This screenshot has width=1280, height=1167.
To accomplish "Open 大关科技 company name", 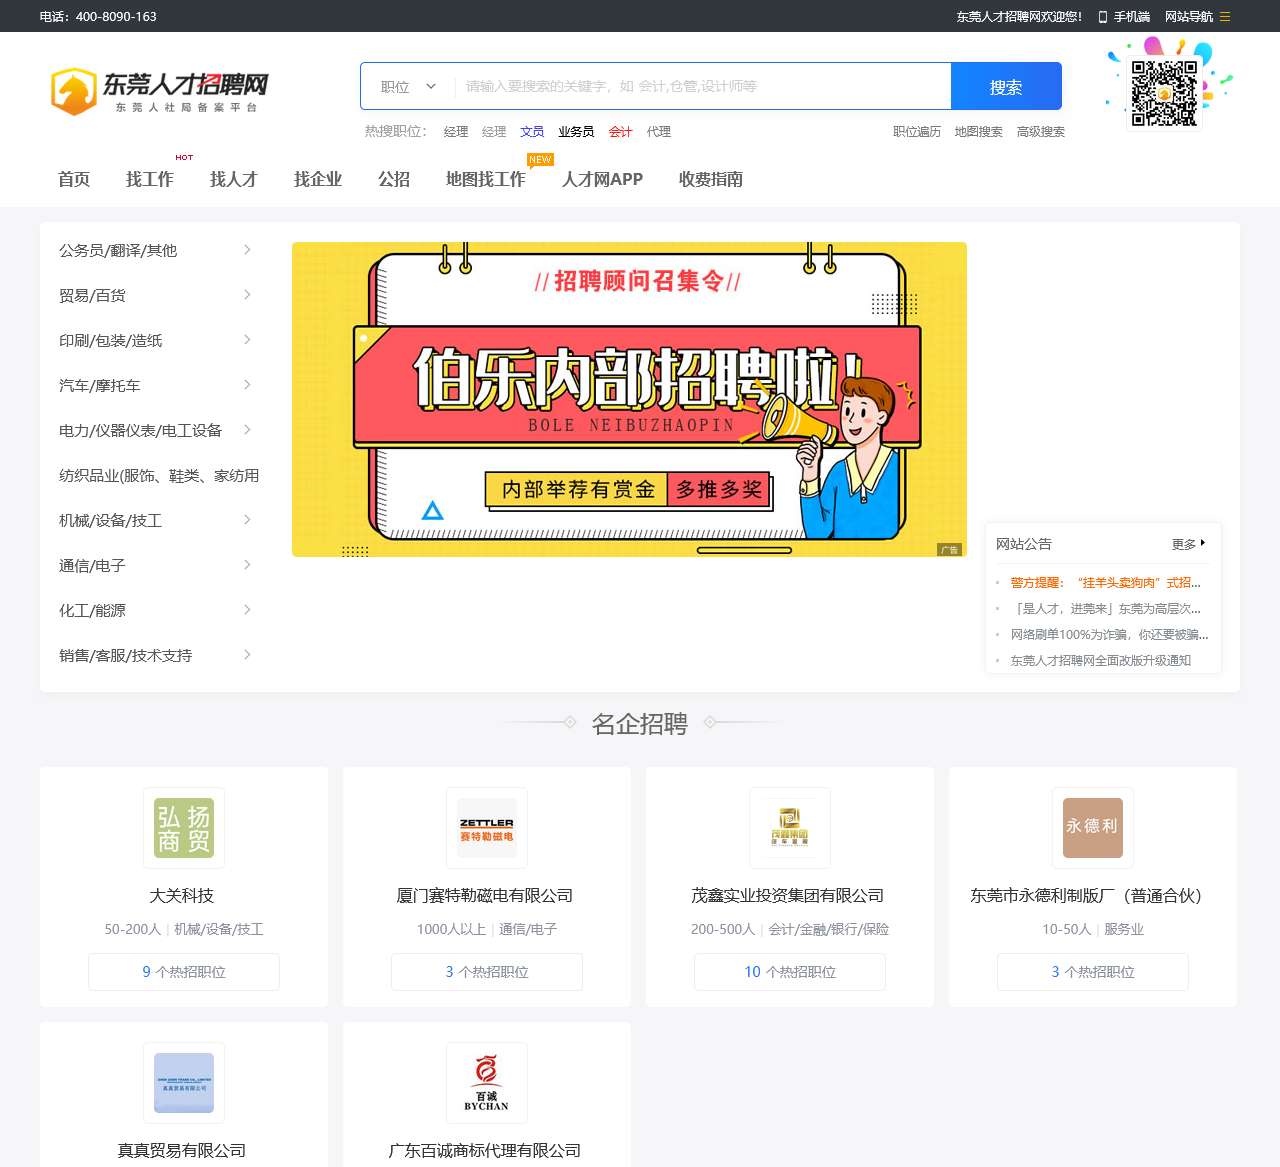I will (182, 895).
